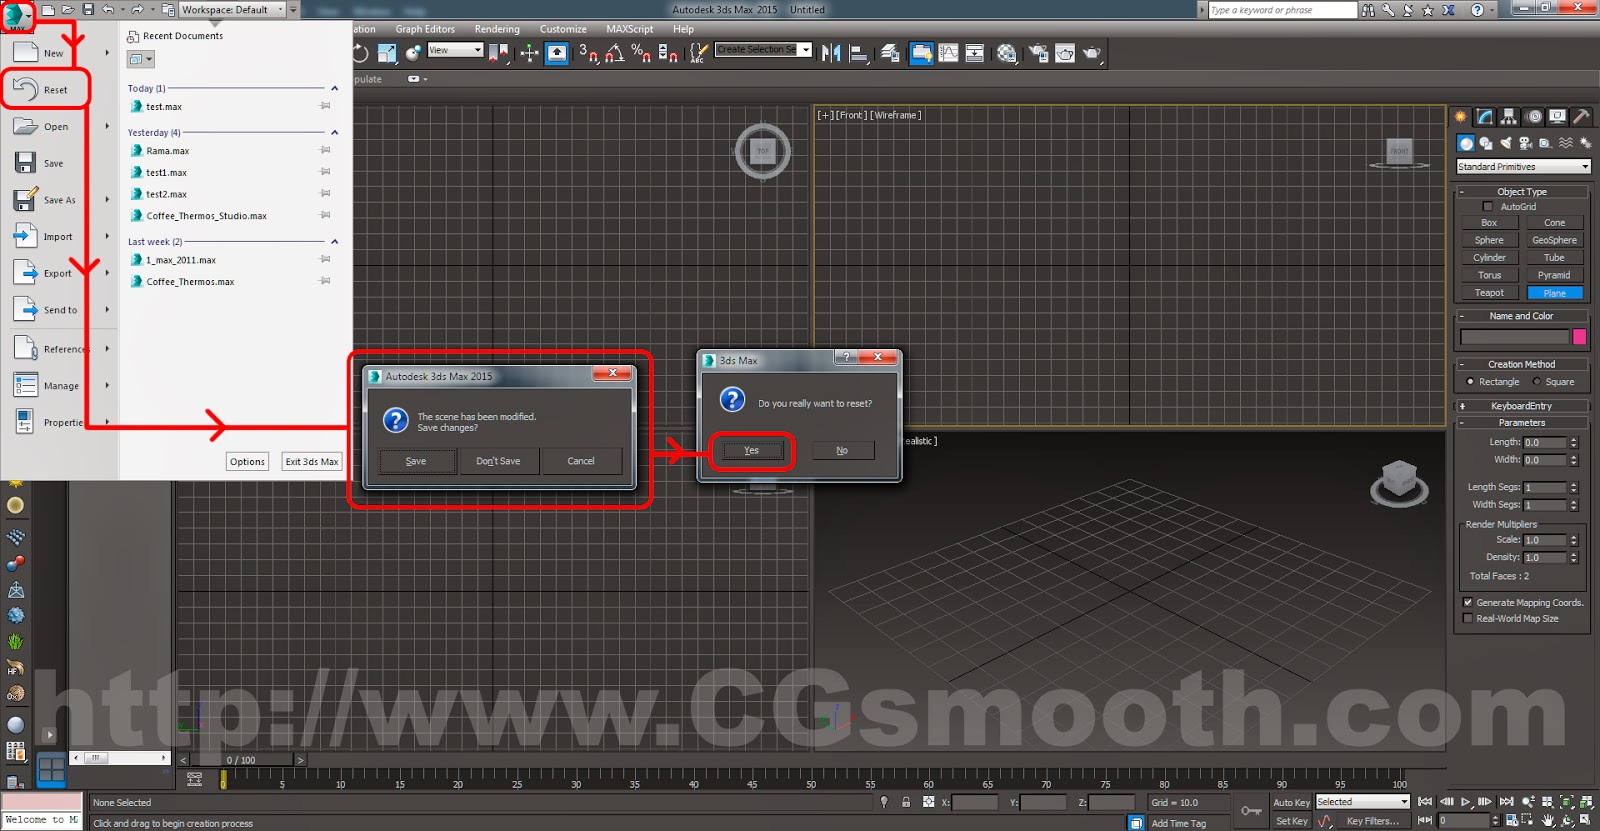Click the Set Keys large key icon
This screenshot has width=1600, height=831.
1251,811
